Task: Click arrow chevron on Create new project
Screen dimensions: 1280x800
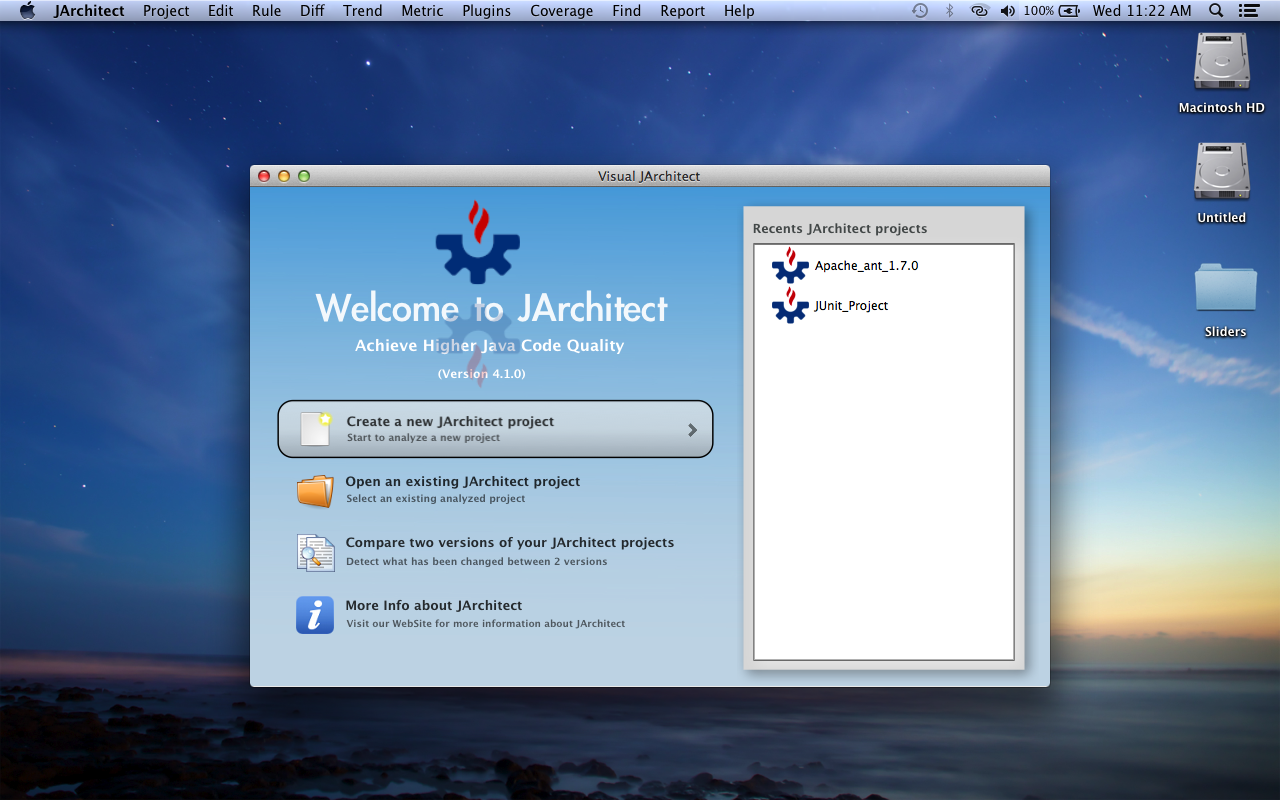Action: click(x=692, y=430)
